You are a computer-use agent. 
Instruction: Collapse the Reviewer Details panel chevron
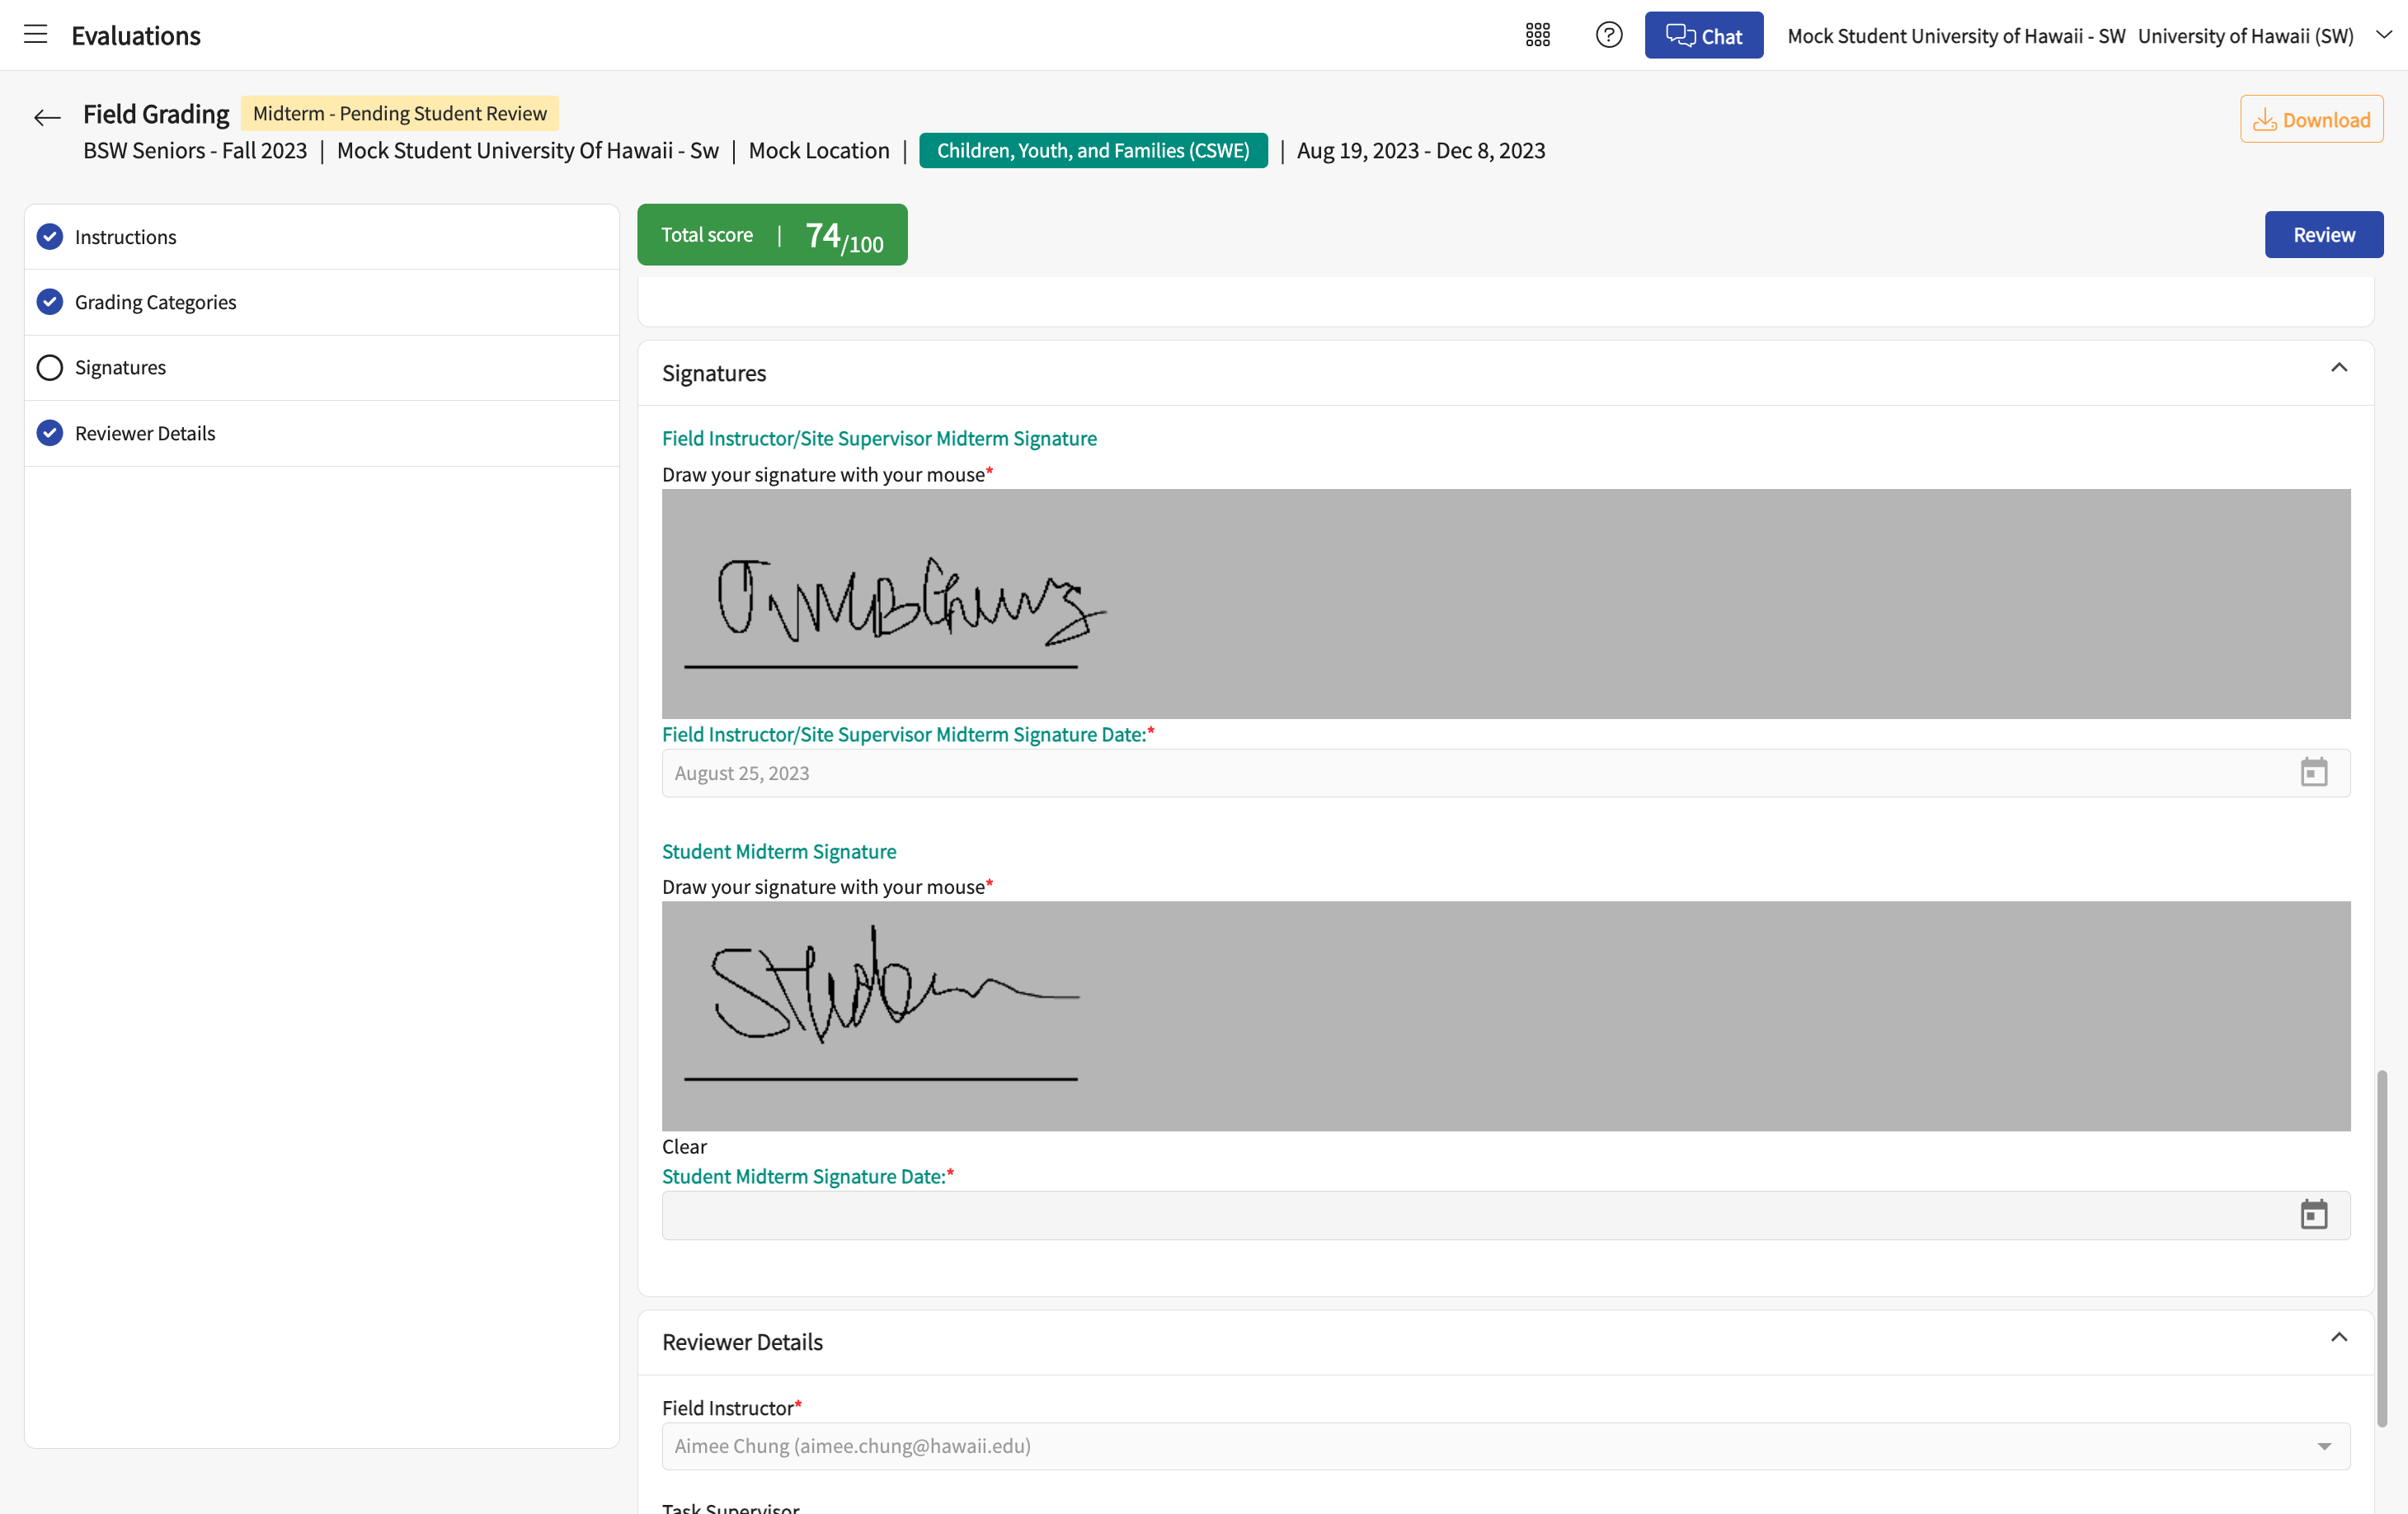point(2338,1338)
